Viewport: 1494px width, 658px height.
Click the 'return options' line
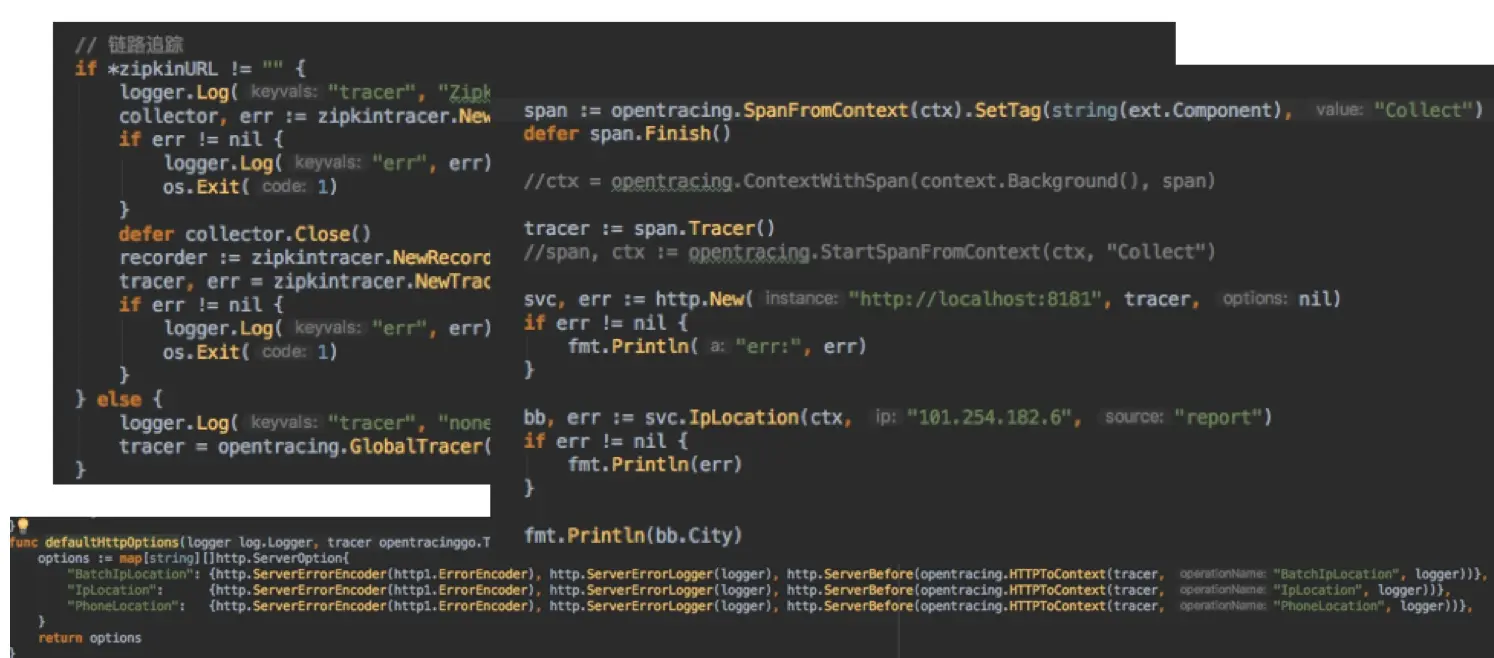tap(90, 638)
